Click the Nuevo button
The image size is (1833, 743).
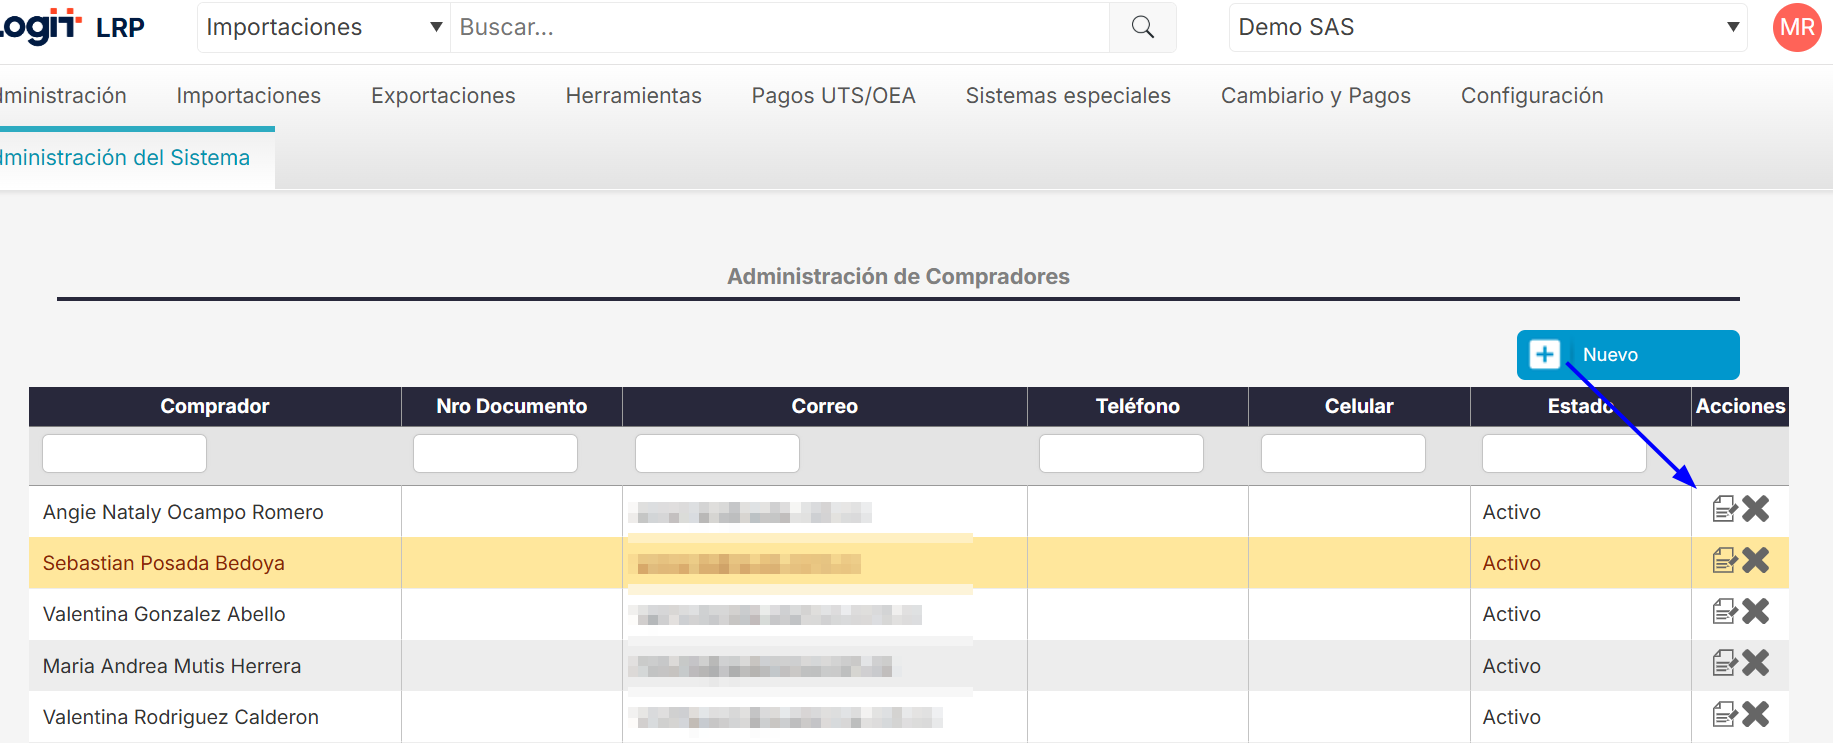1628,355
